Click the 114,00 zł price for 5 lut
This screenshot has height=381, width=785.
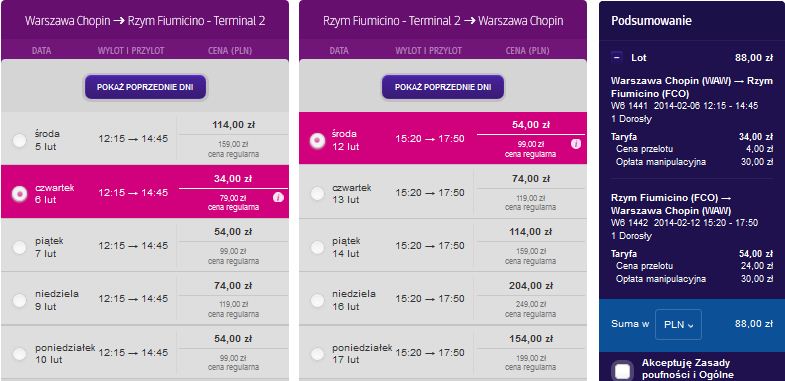click(x=233, y=125)
